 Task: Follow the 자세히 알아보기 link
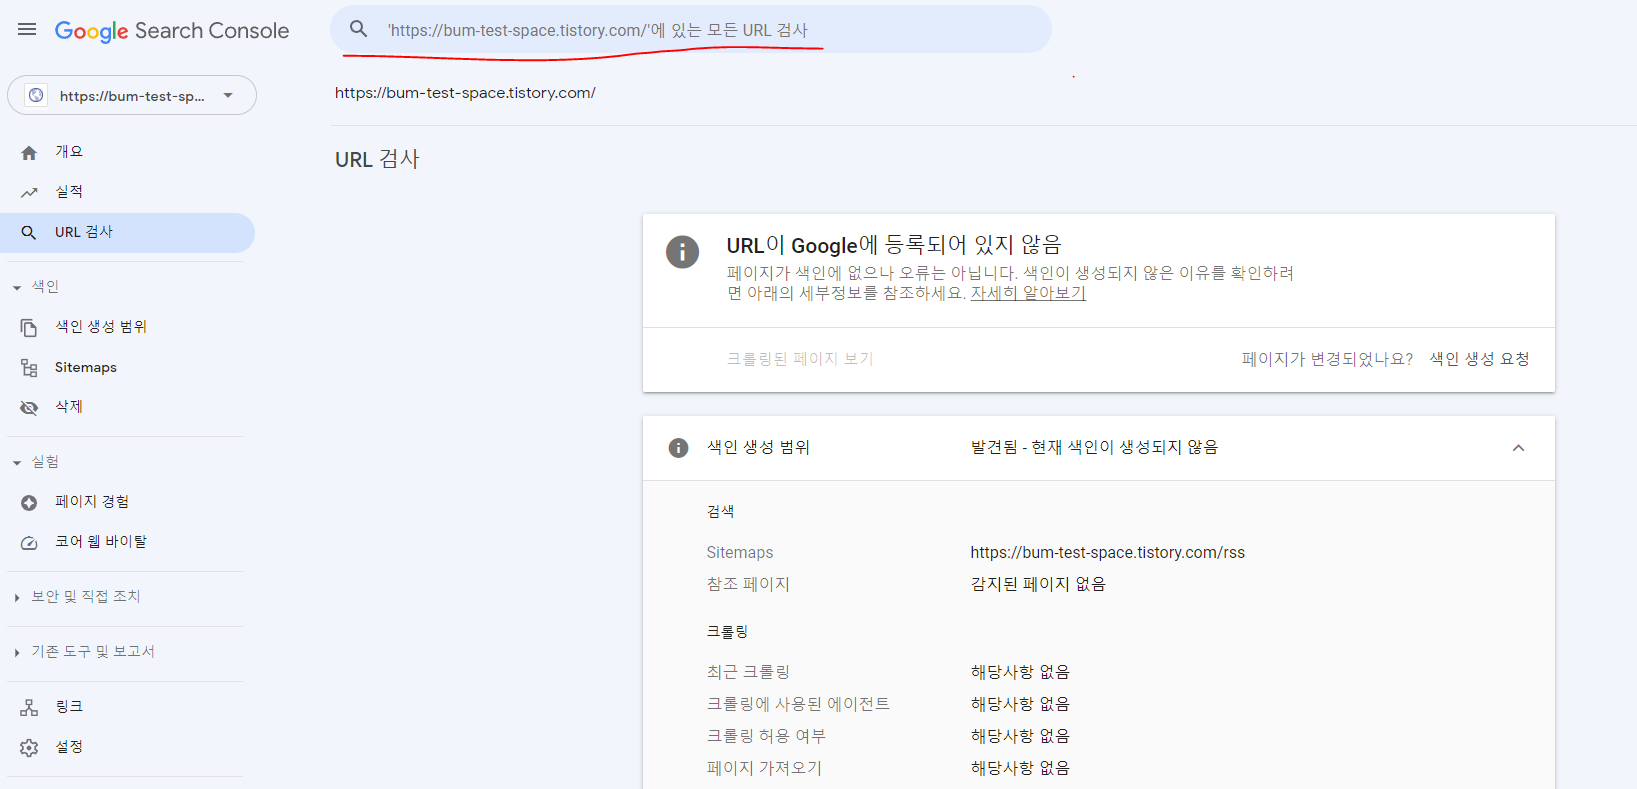pos(1028,293)
